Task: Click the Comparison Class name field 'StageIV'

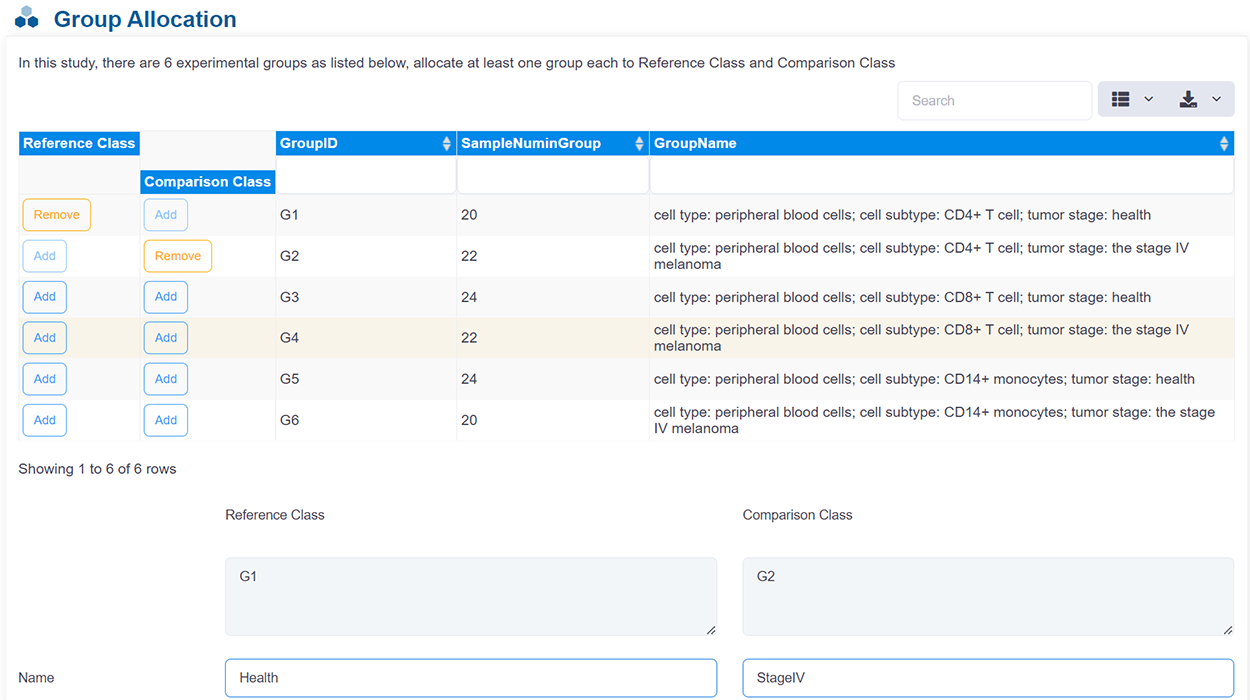Action: [987, 678]
